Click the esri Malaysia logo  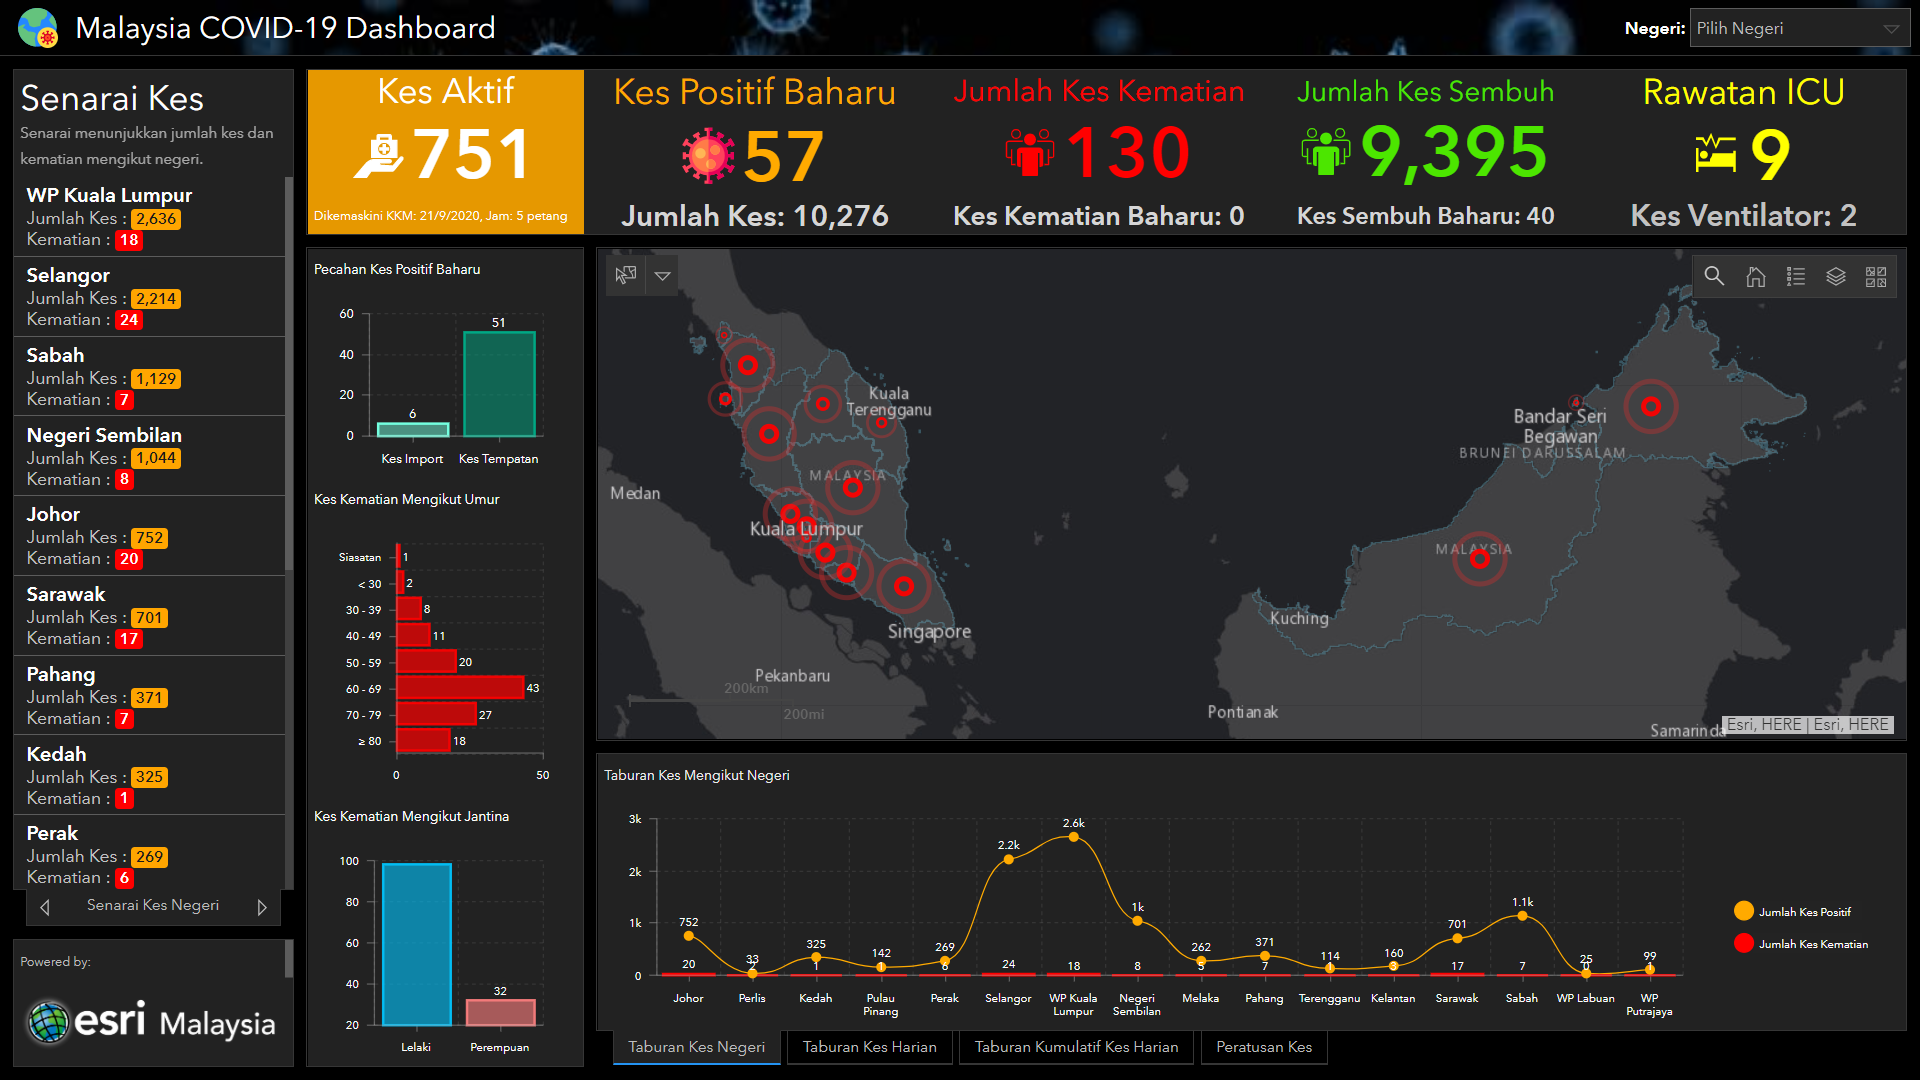(x=151, y=1022)
